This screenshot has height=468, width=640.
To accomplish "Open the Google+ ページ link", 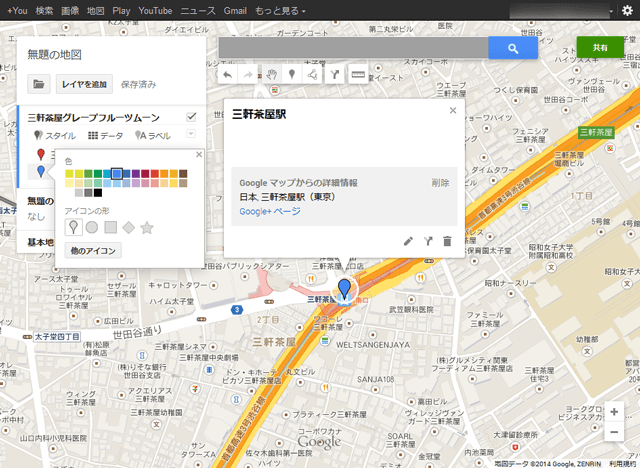I will click(270, 211).
